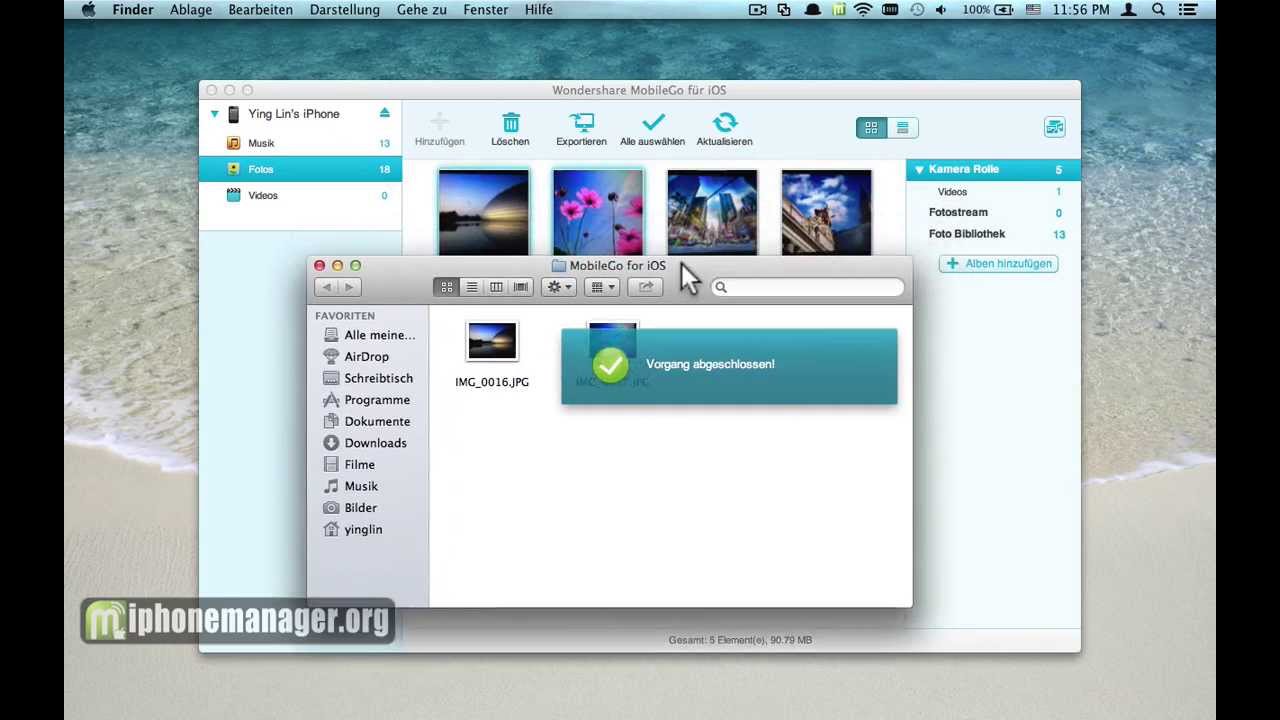Open the Bearbeiten menu
Screen dimensions: 1280x720
point(261,10)
